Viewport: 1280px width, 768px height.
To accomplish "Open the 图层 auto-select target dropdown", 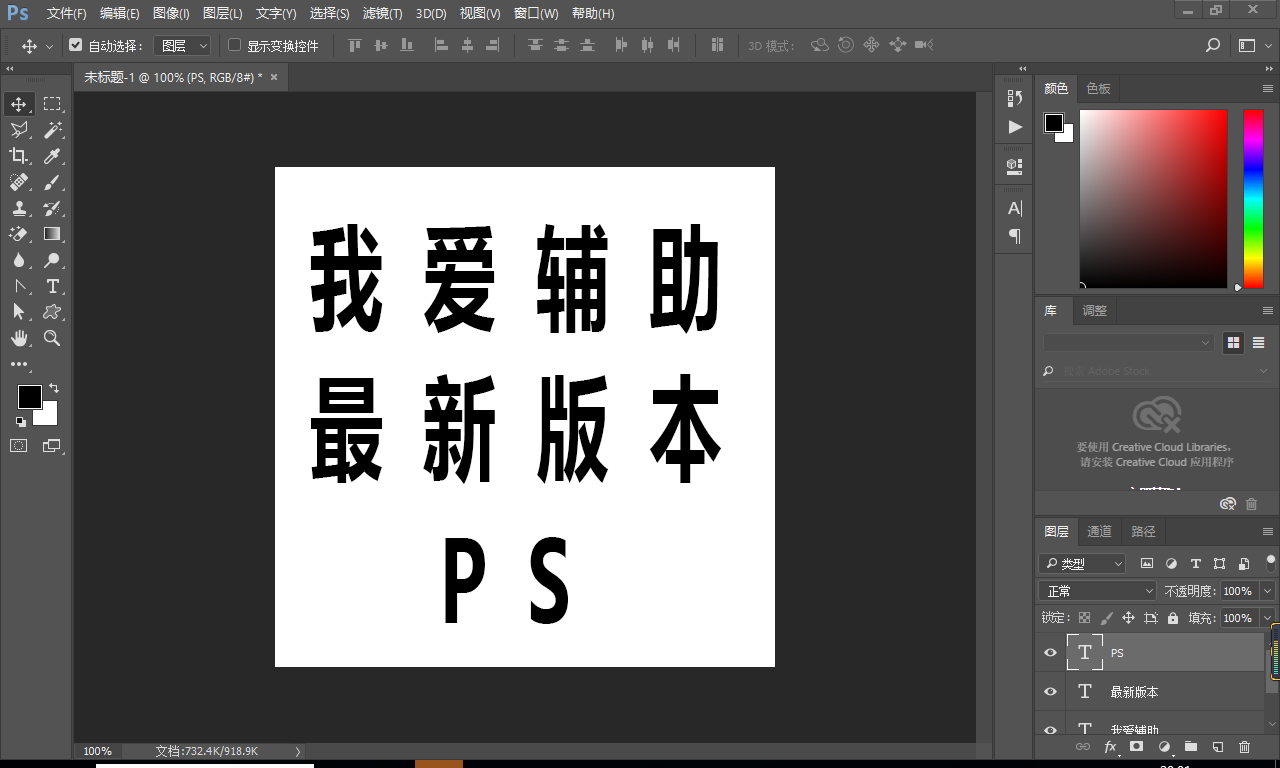I will point(183,45).
